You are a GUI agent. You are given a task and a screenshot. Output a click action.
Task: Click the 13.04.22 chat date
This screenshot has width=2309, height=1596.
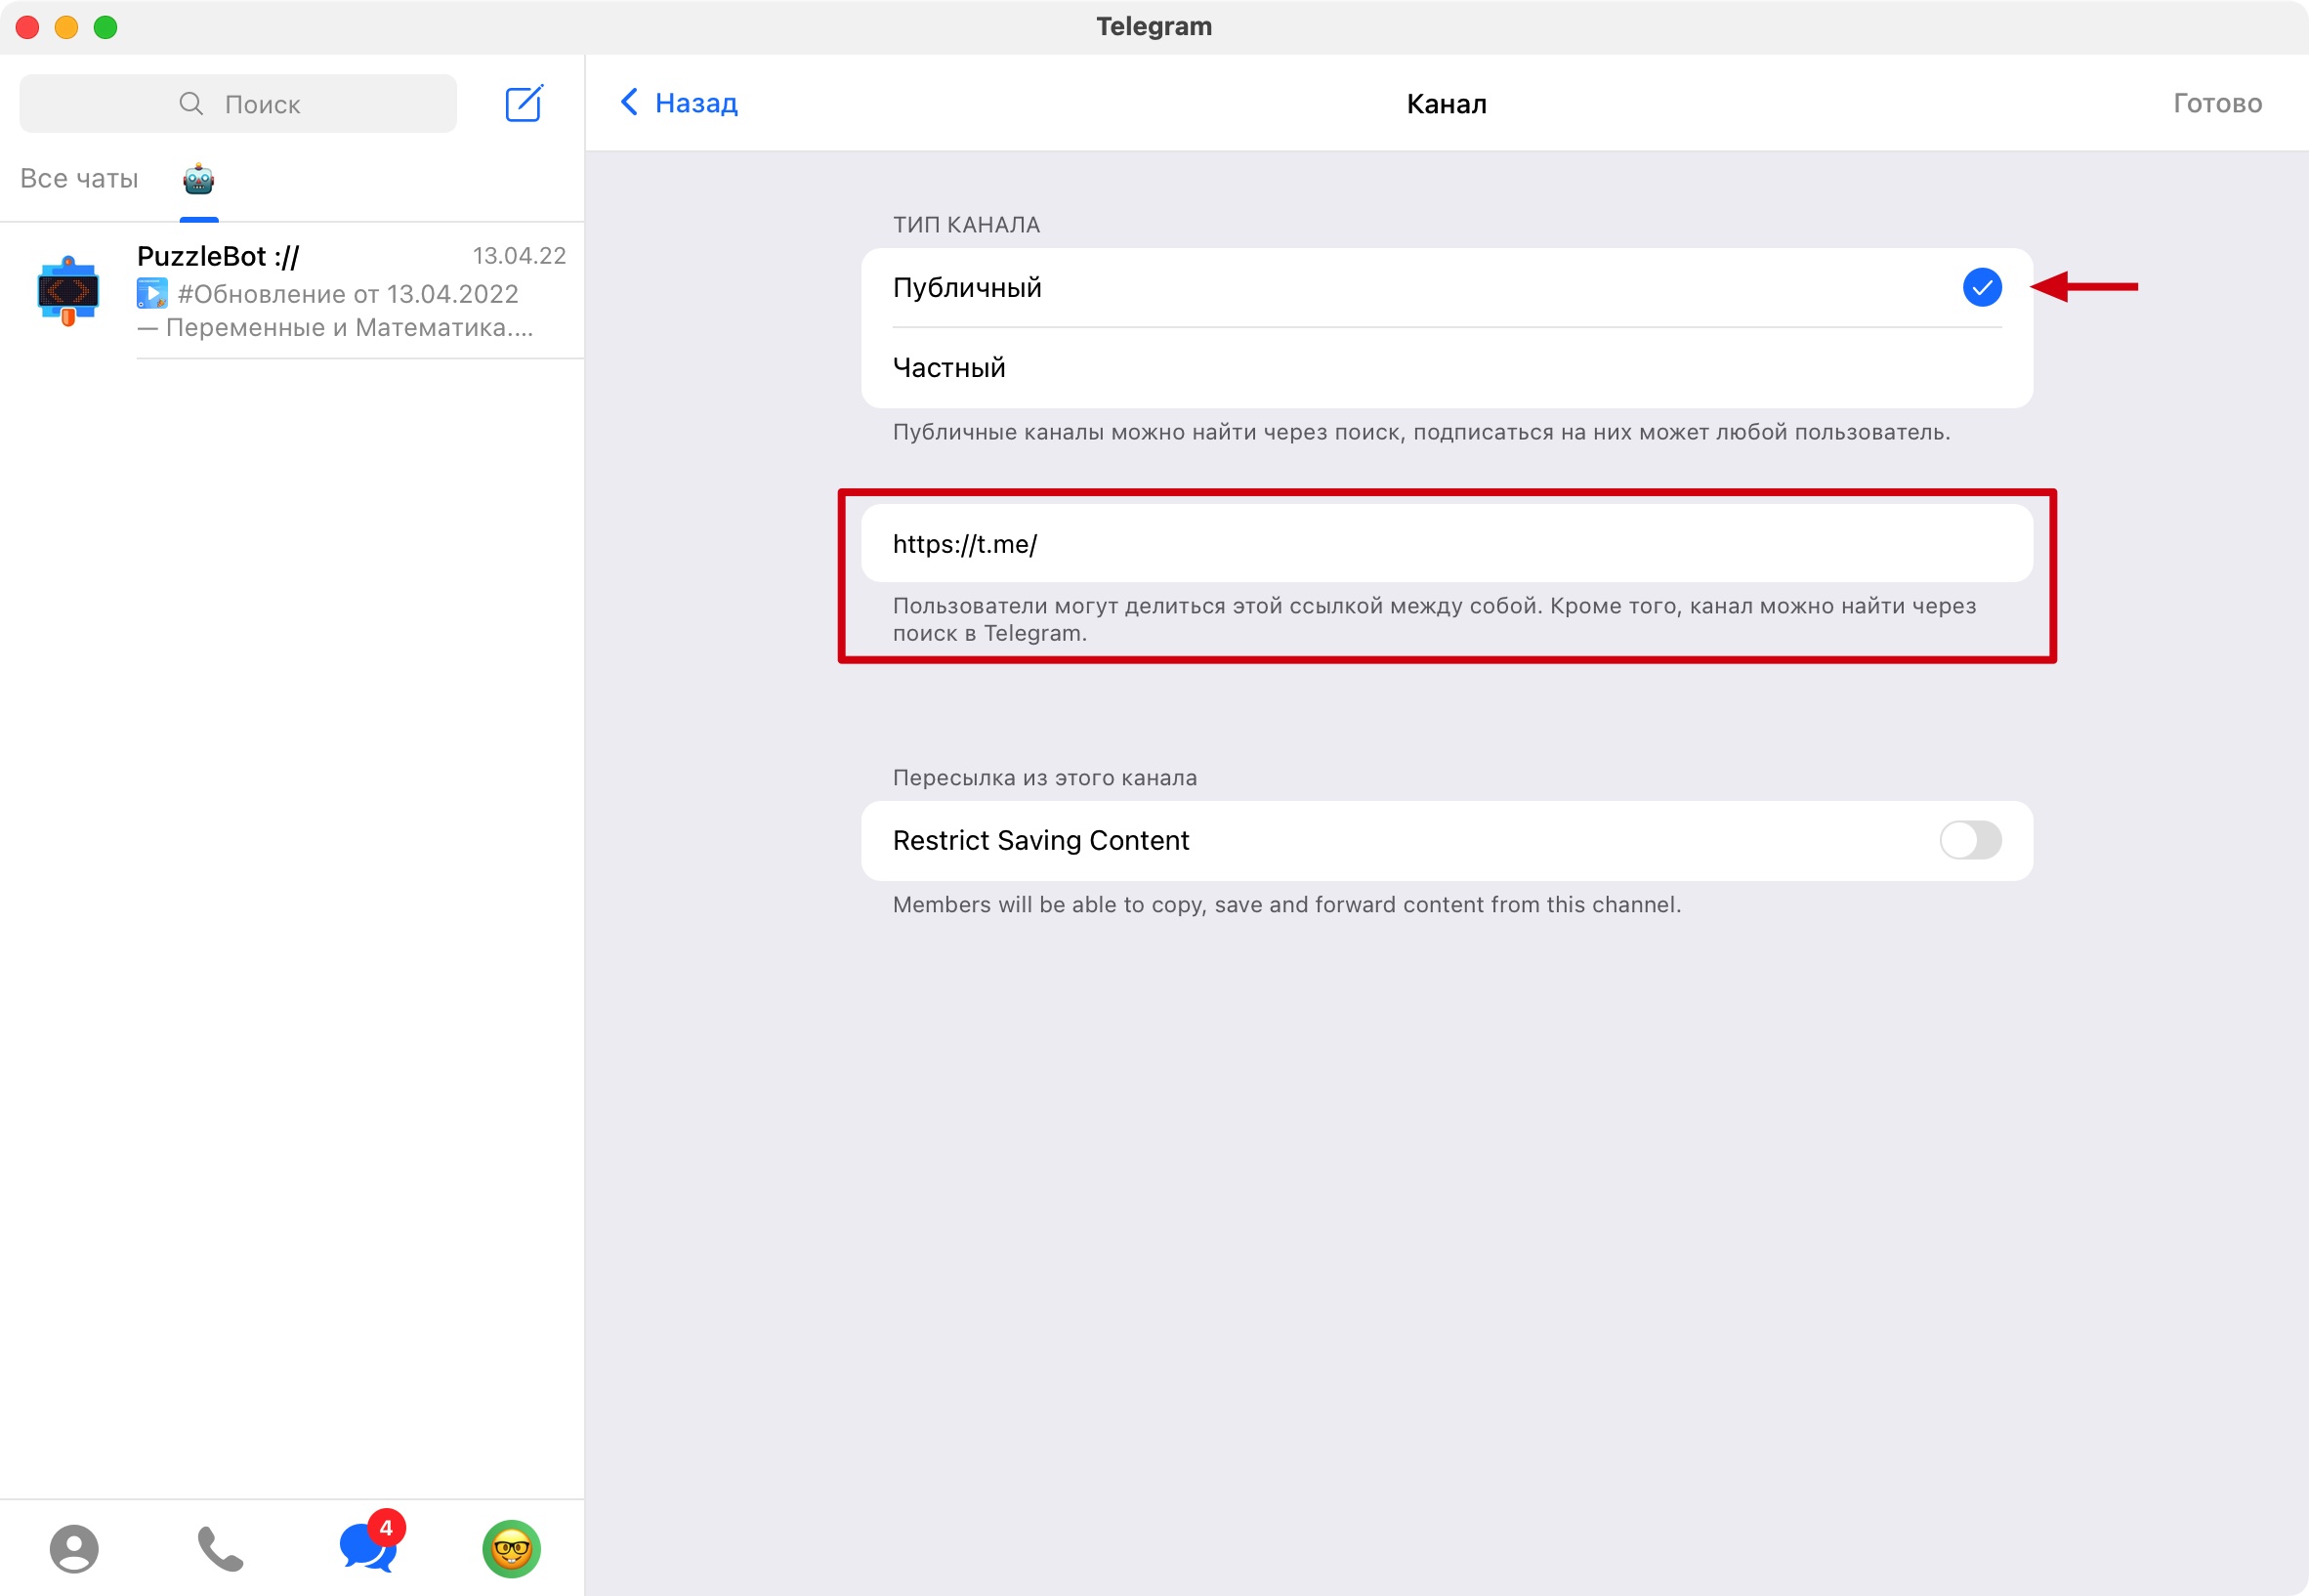(519, 256)
